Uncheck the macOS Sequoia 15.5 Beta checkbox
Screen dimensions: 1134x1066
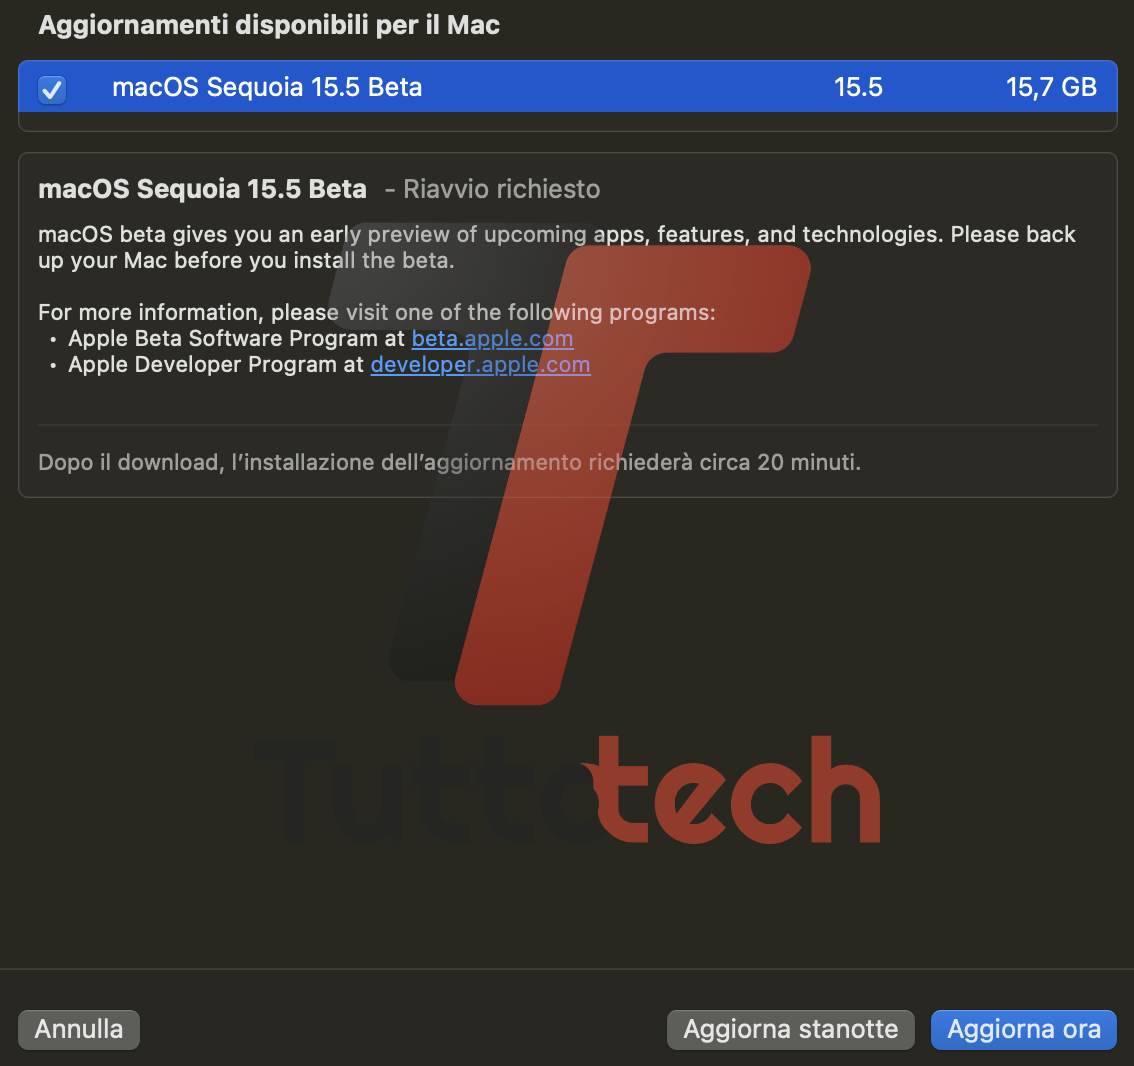(52, 90)
